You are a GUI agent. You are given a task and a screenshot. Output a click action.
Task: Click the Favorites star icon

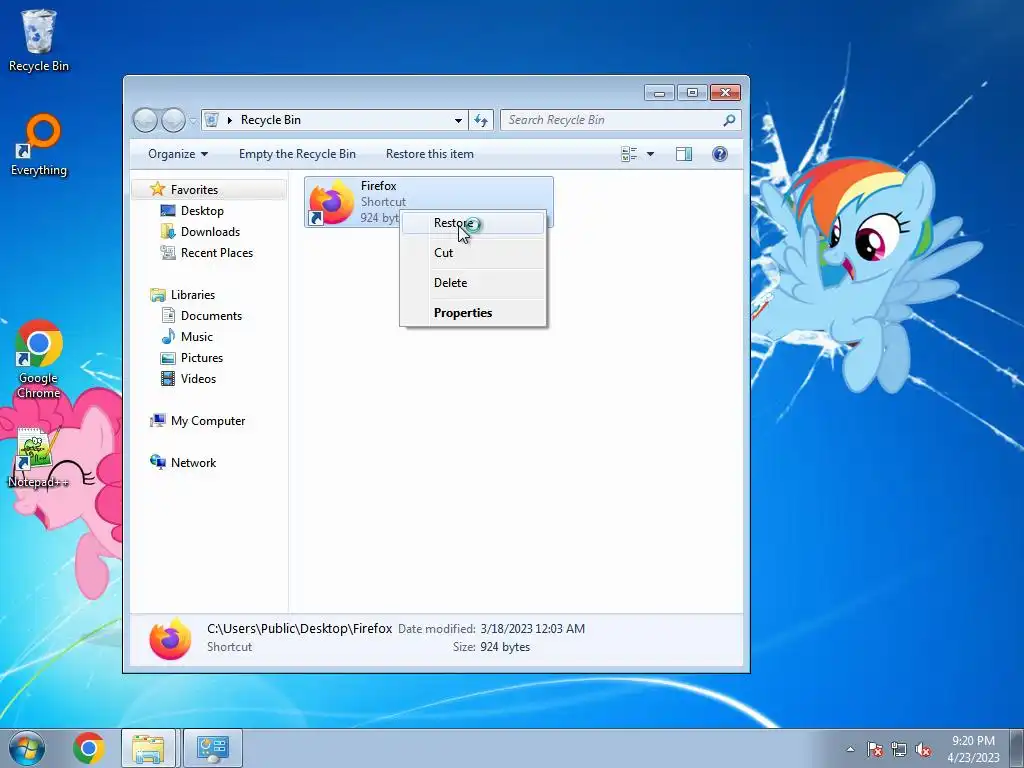point(157,189)
